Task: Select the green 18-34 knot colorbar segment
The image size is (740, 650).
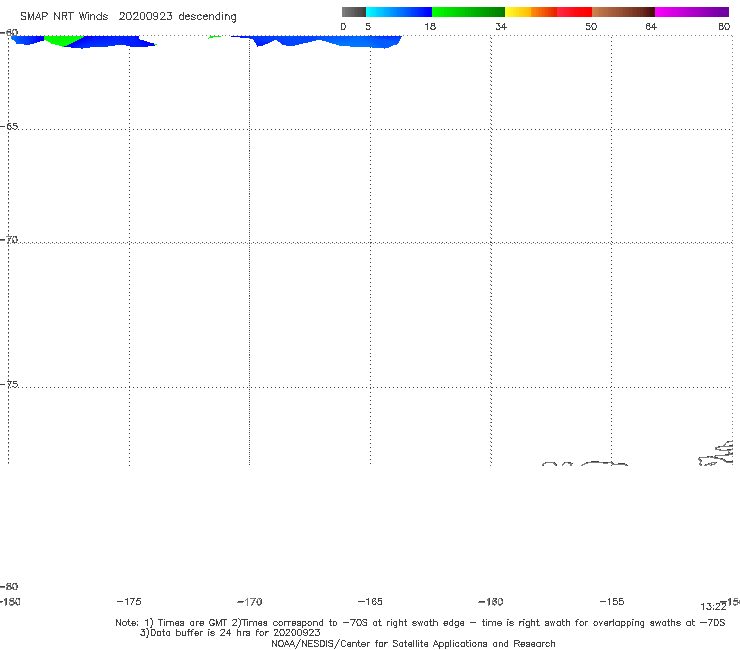Action: [x=468, y=12]
